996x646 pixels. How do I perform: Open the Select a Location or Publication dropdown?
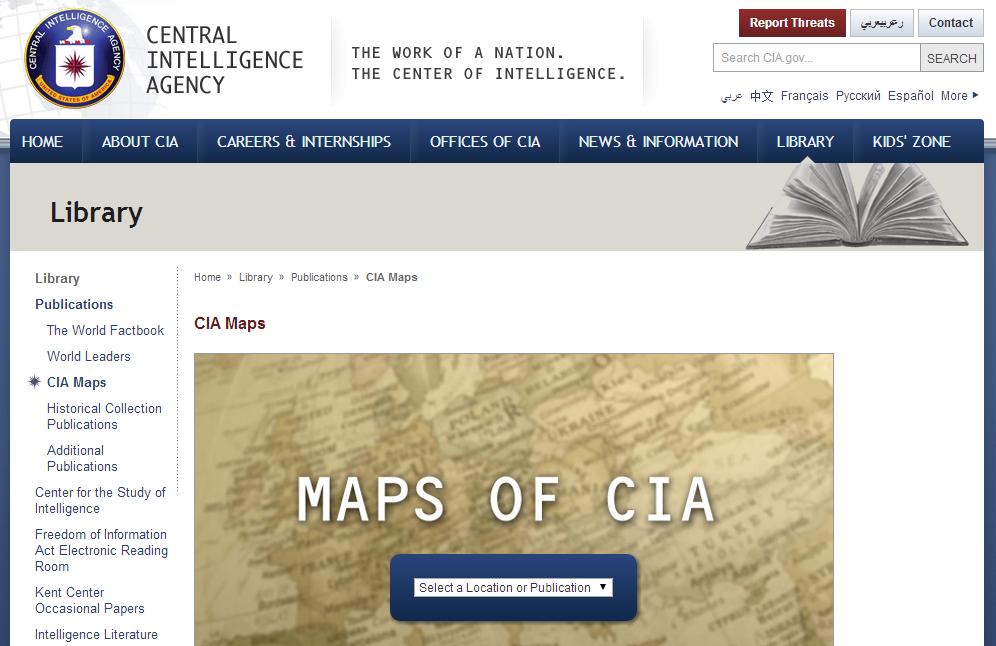(513, 588)
